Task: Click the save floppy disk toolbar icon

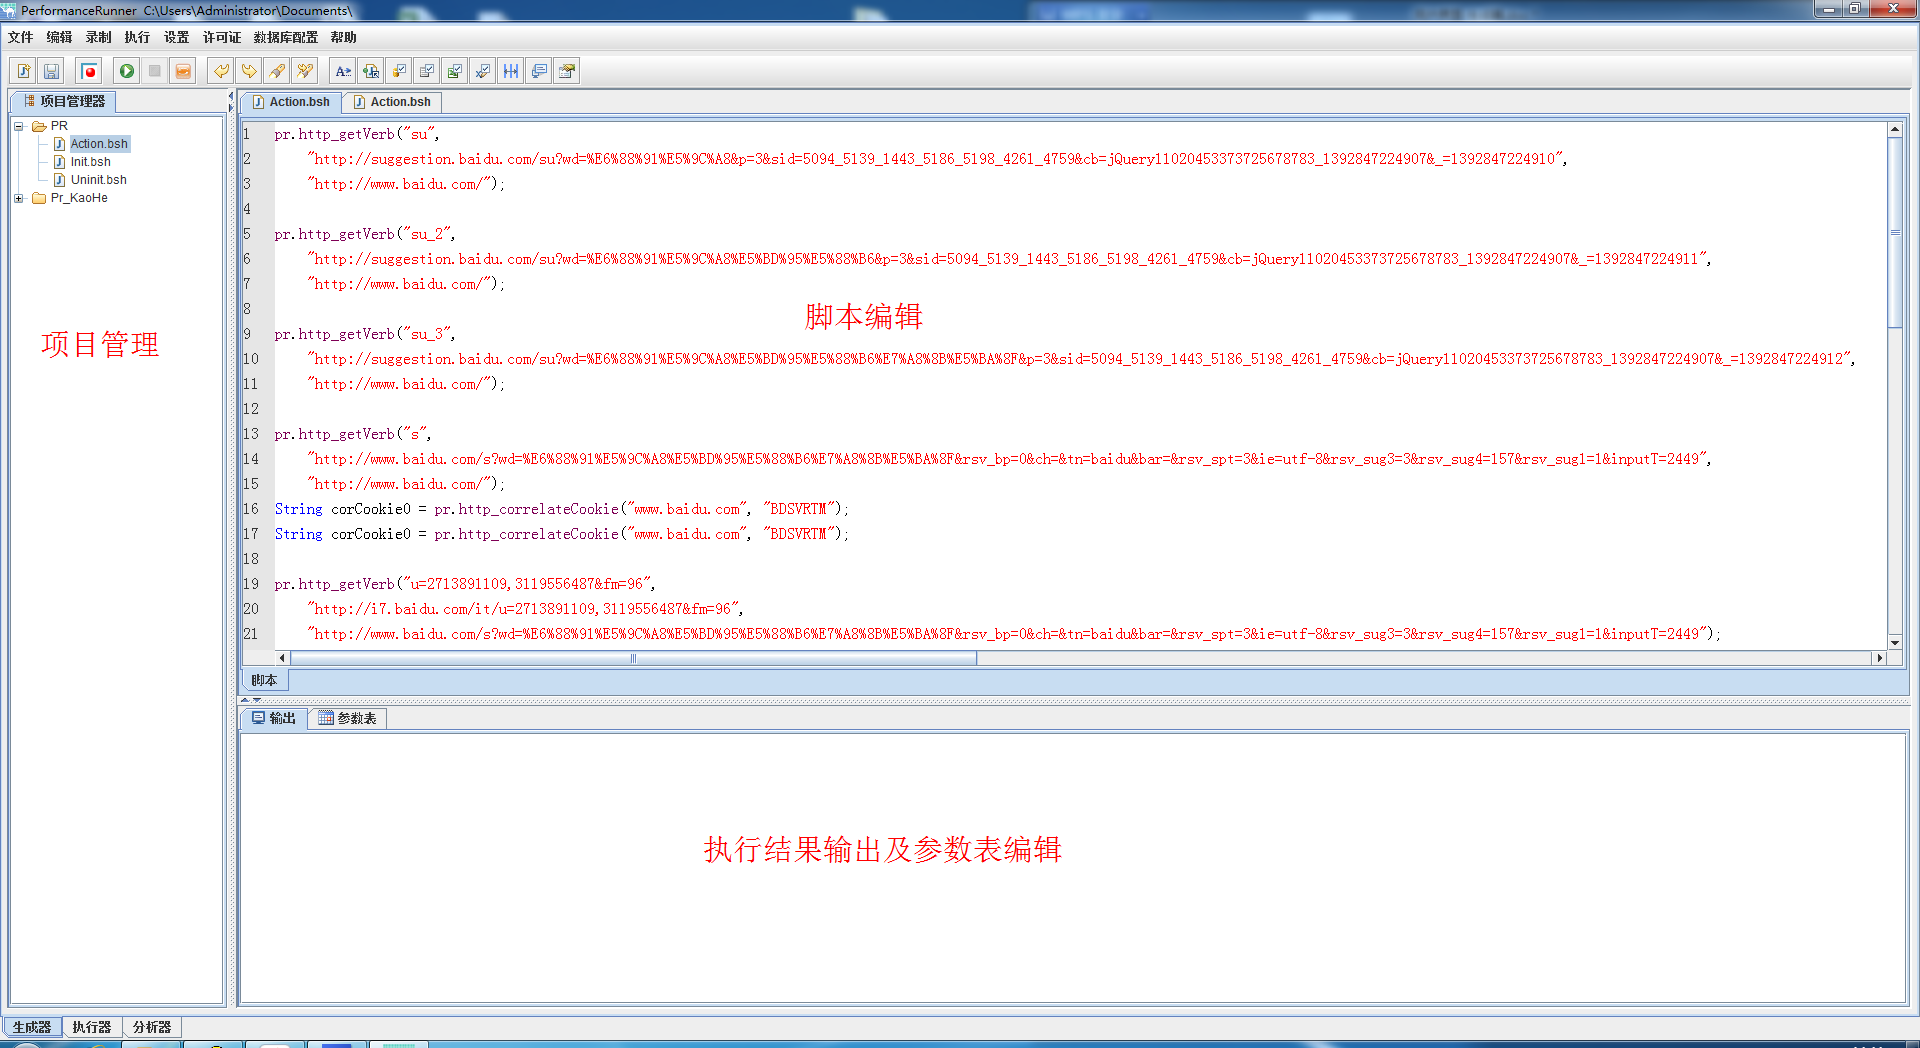Action: (51, 71)
